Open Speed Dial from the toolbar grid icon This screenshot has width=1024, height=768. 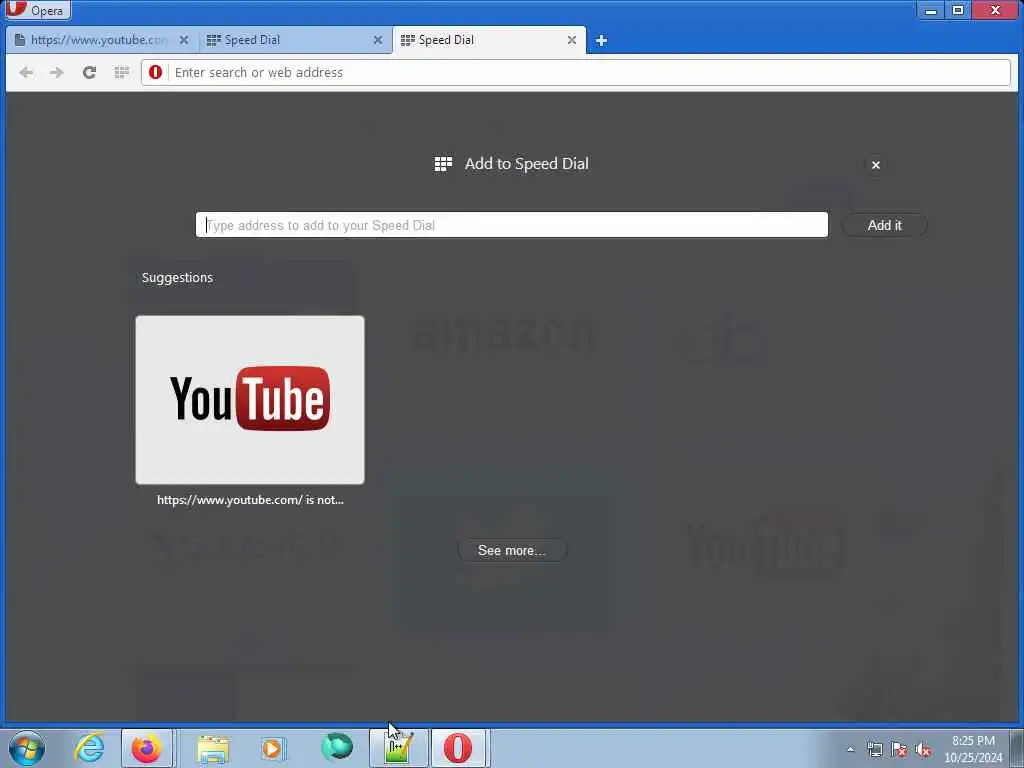pyautogui.click(x=121, y=72)
